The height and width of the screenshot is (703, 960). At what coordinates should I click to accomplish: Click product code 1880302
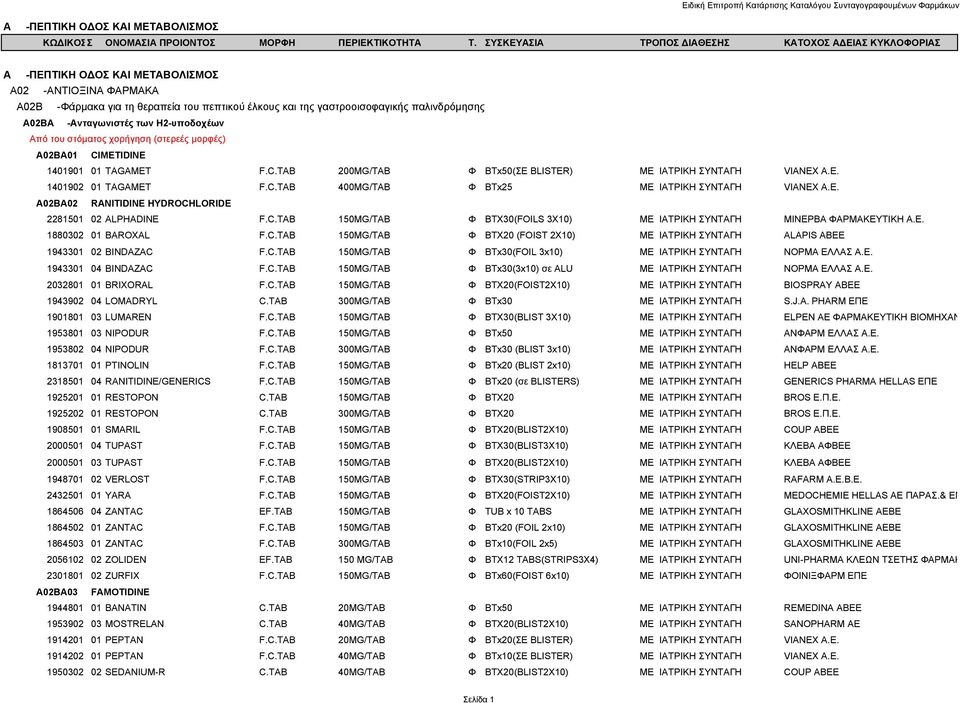pyautogui.click(x=65, y=235)
